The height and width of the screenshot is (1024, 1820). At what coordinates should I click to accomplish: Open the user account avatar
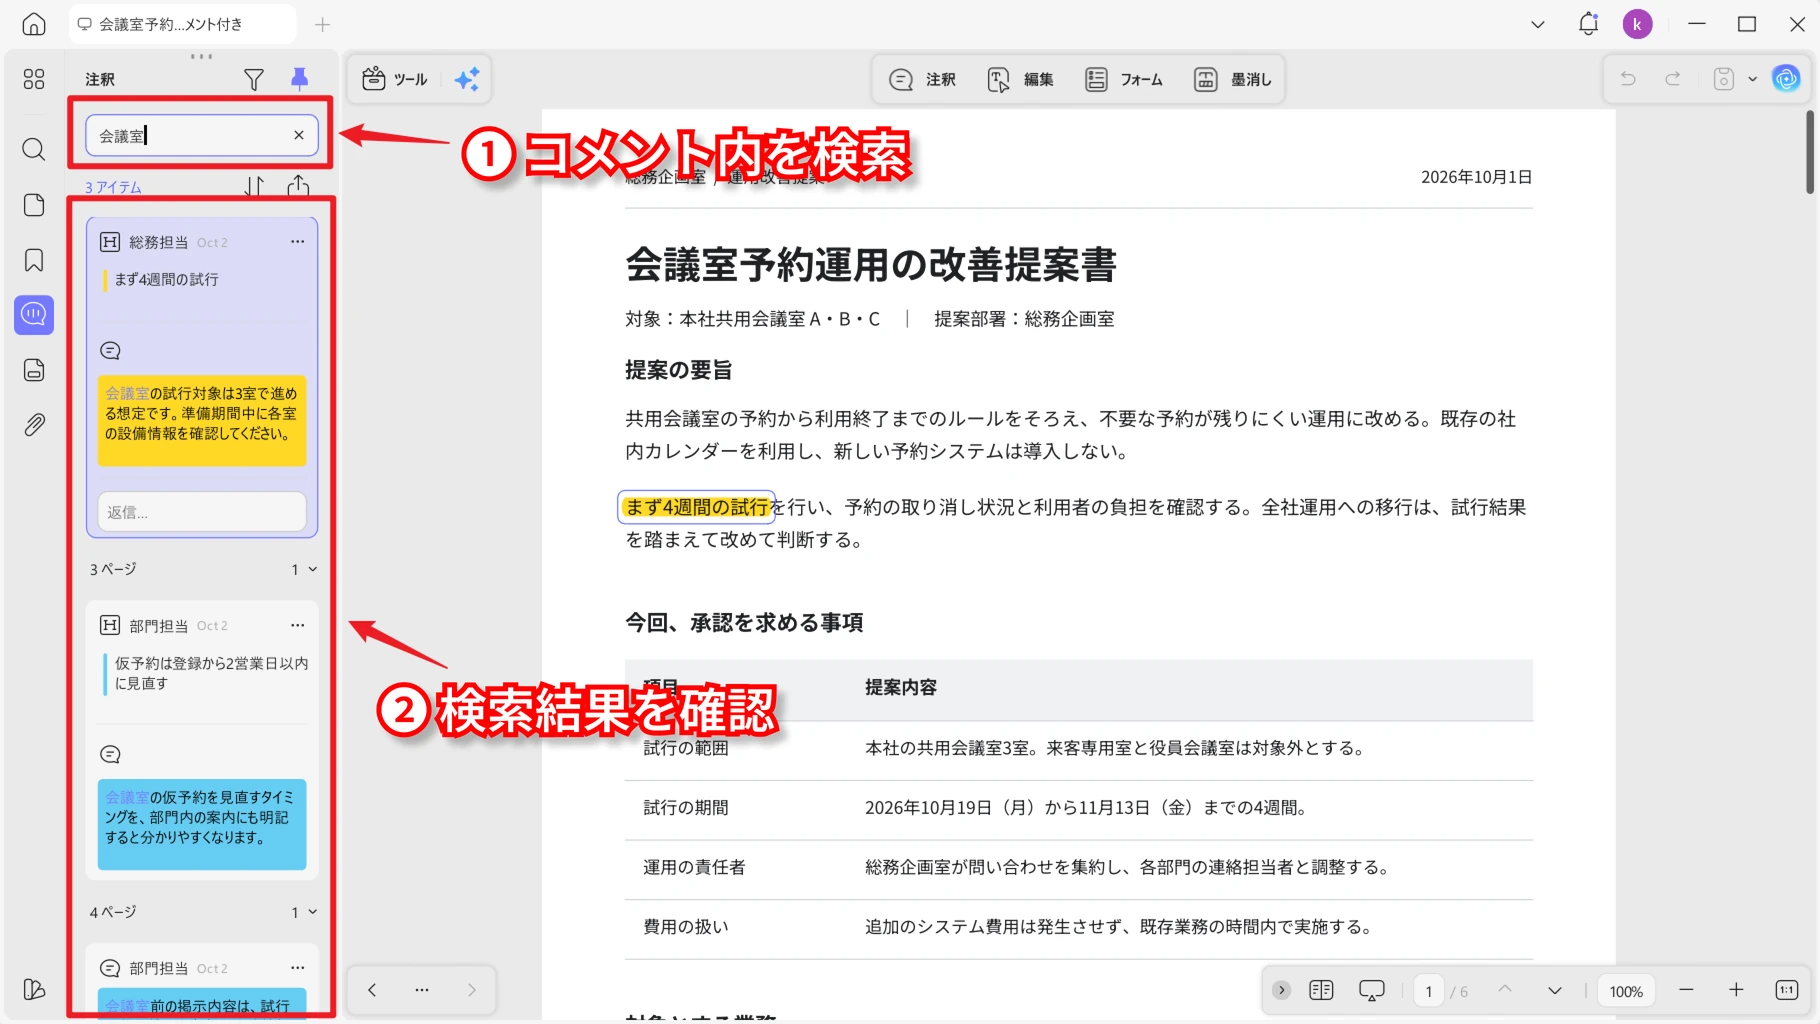pos(1638,24)
